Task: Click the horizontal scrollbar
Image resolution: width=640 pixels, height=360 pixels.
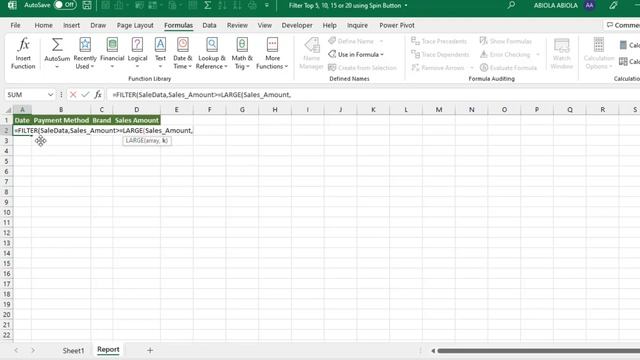Action: pyautogui.click(x=538, y=351)
